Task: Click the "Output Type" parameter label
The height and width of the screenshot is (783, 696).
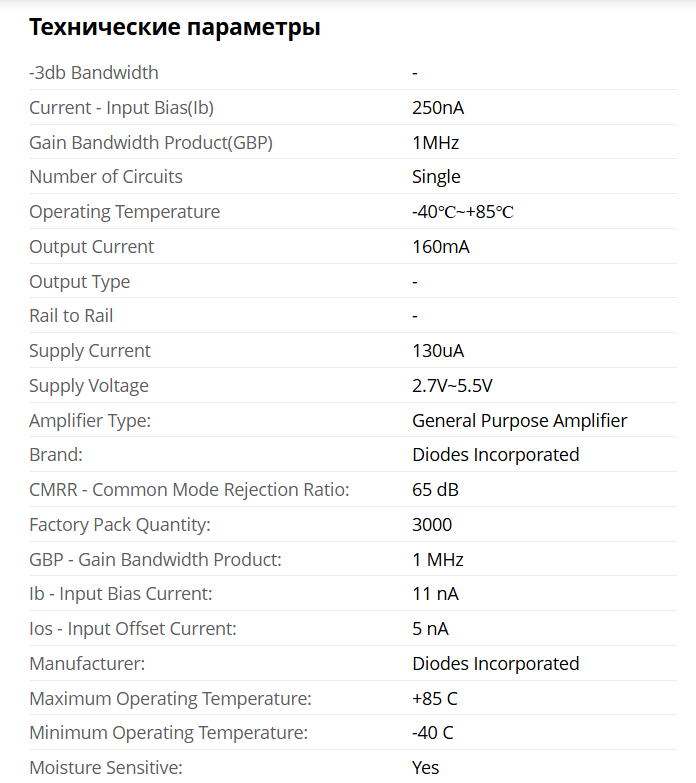Action: pos(80,282)
